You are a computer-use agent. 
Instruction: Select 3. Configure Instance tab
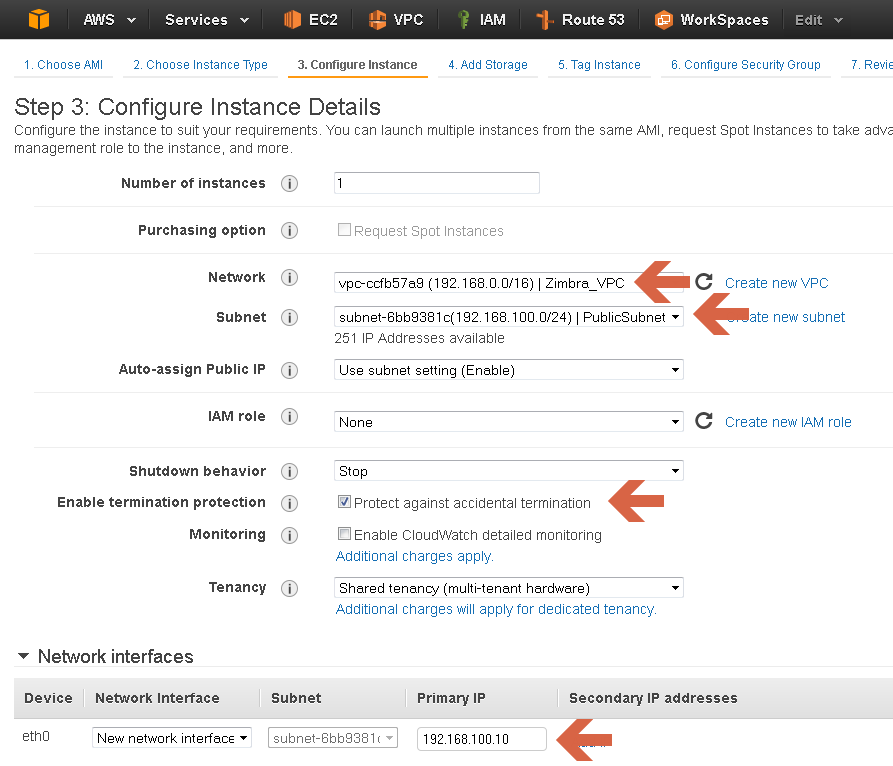tap(358, 65)
